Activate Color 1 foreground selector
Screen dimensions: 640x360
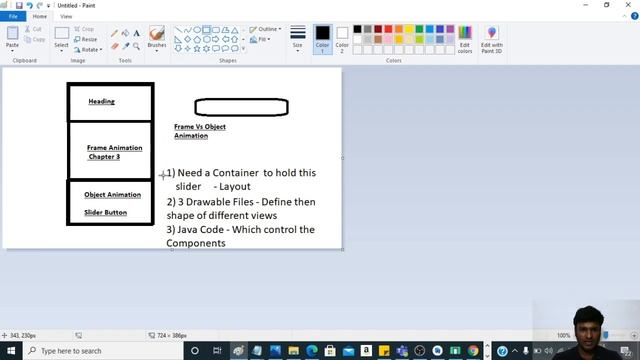pos(322,40)
